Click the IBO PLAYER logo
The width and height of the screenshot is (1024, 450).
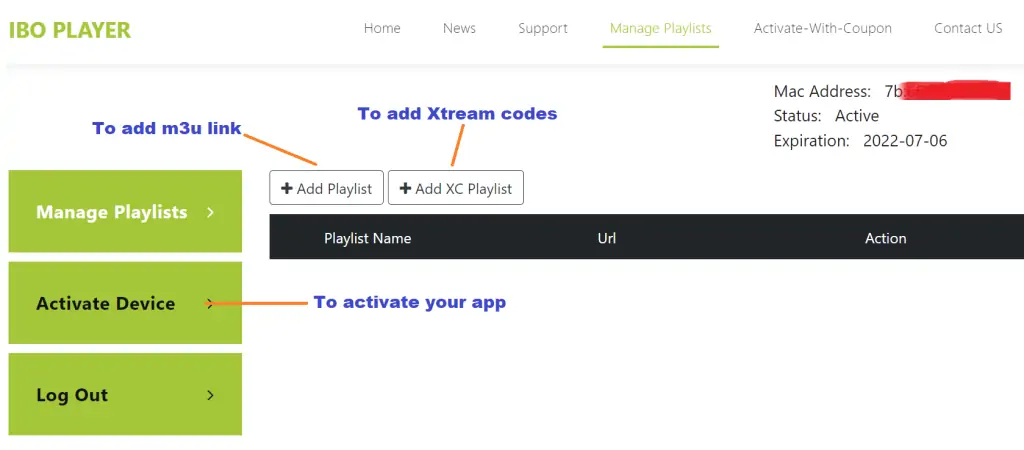coord(70,29)
